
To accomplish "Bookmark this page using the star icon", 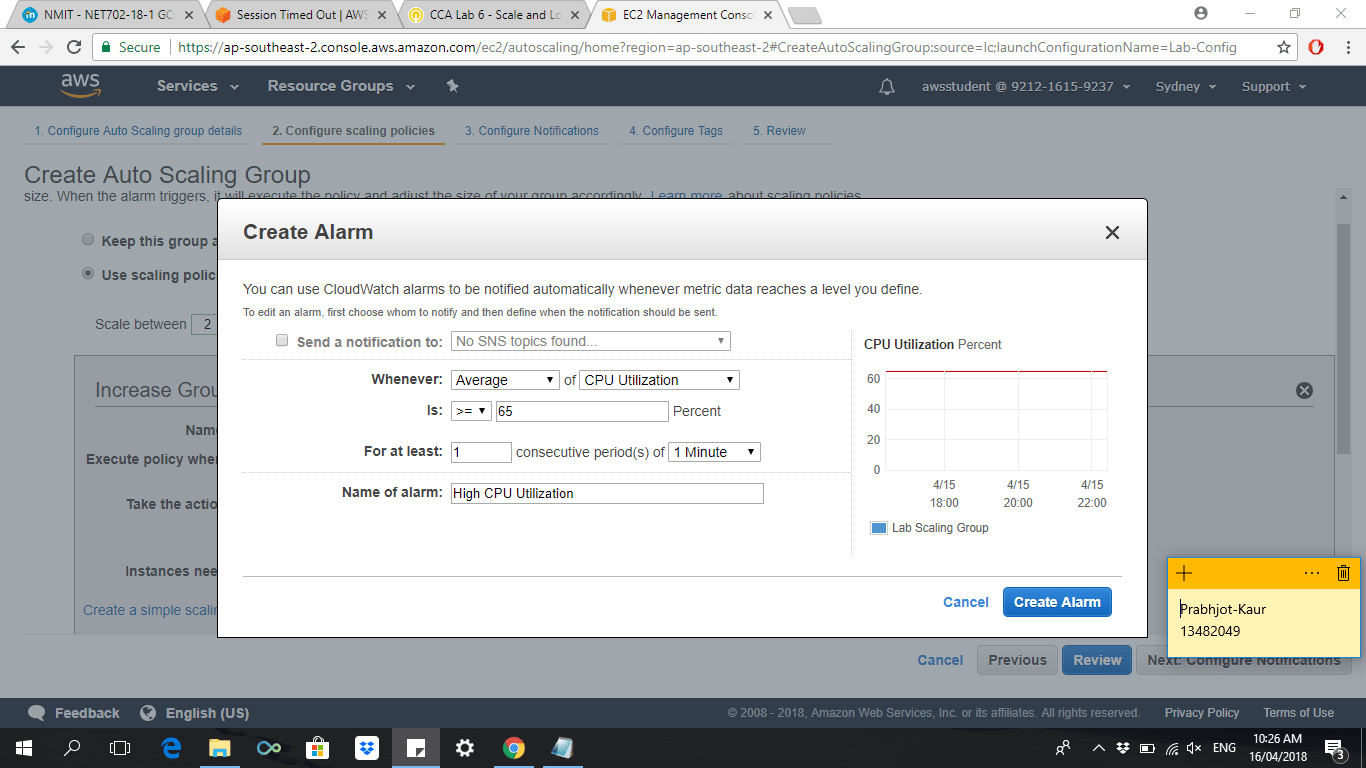I will 1283,46.
